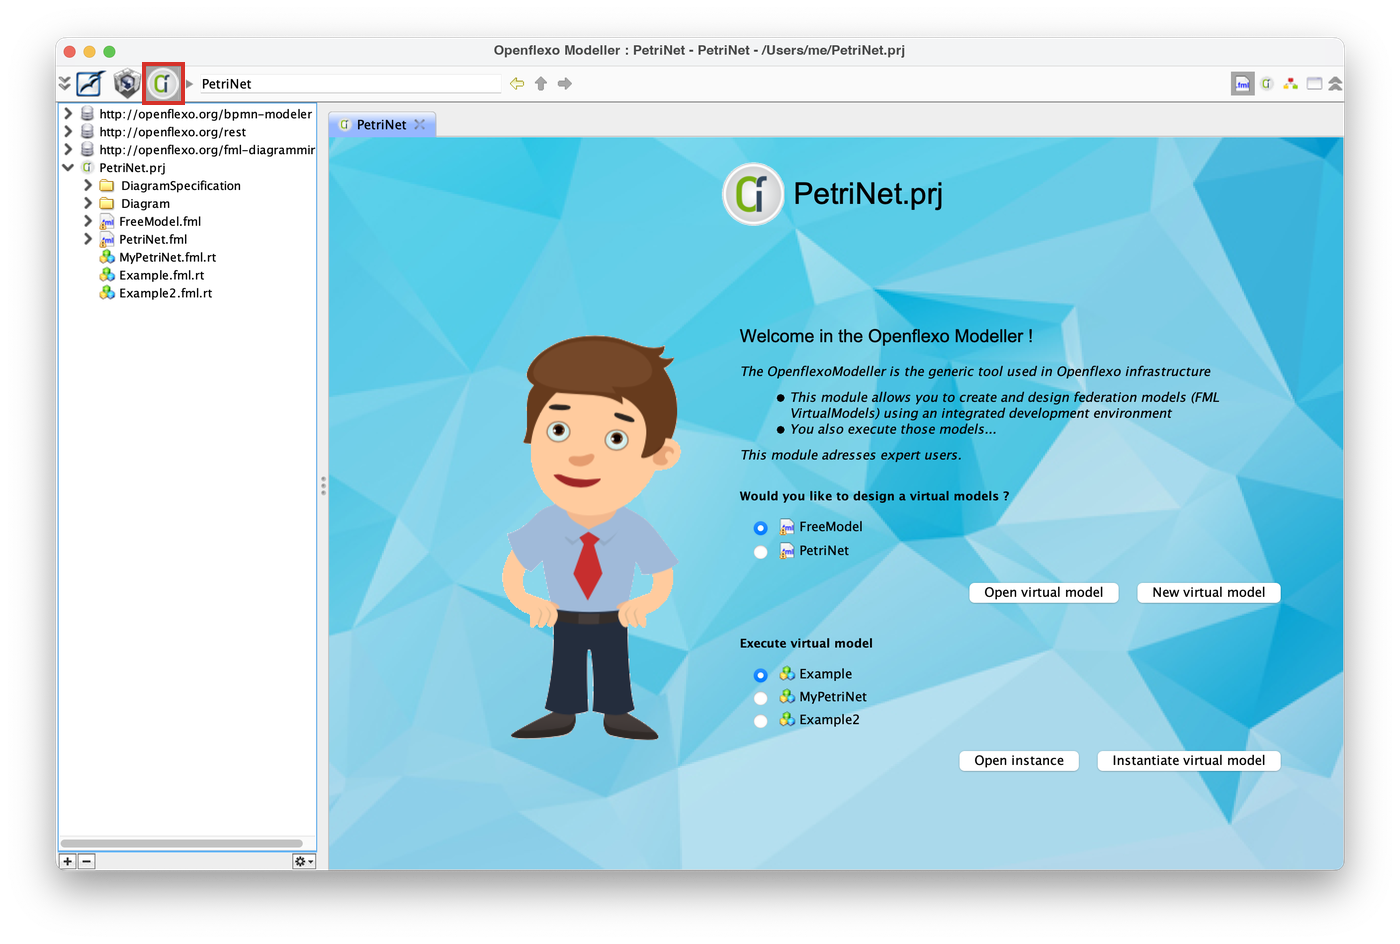This screenshot has height=944, width=1400.
Task: Click the horizontal scrollbar in project browser
Action: (x=181, y=844)
